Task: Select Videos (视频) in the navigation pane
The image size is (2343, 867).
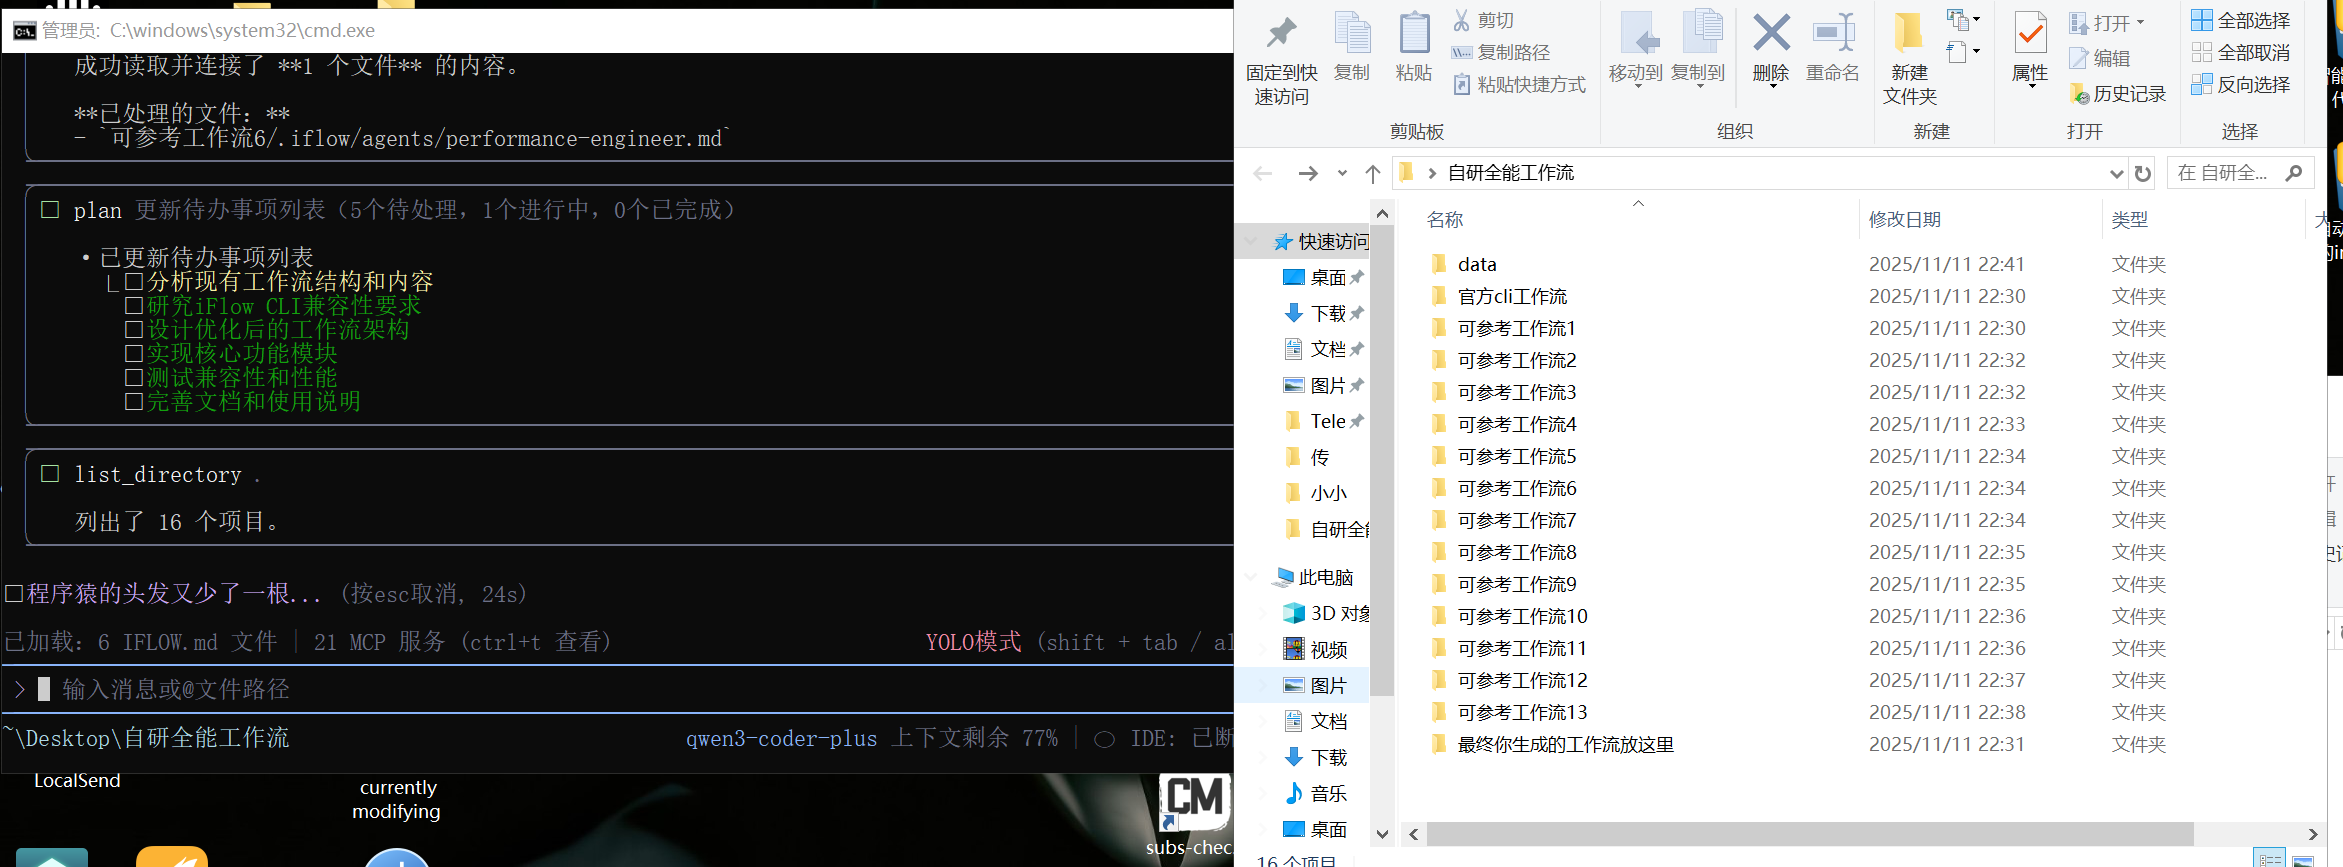Action: coord(1328,649)
